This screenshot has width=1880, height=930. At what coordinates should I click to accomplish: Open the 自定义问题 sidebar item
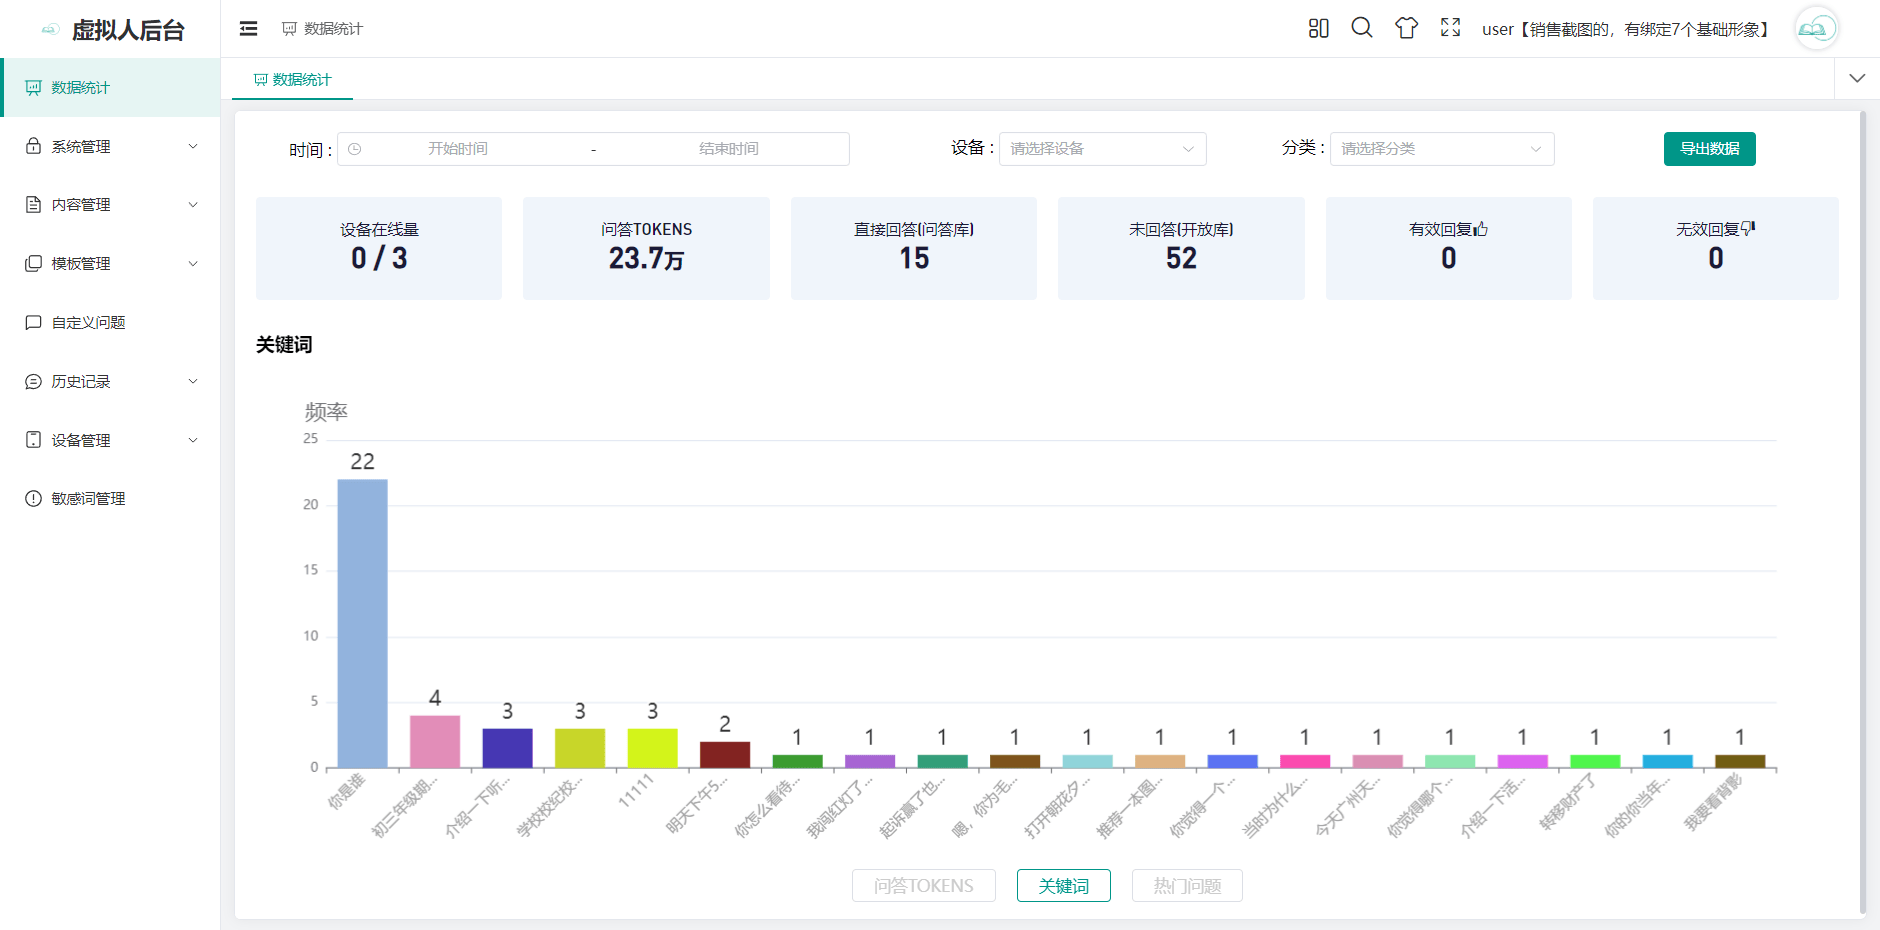coord(89,323)
